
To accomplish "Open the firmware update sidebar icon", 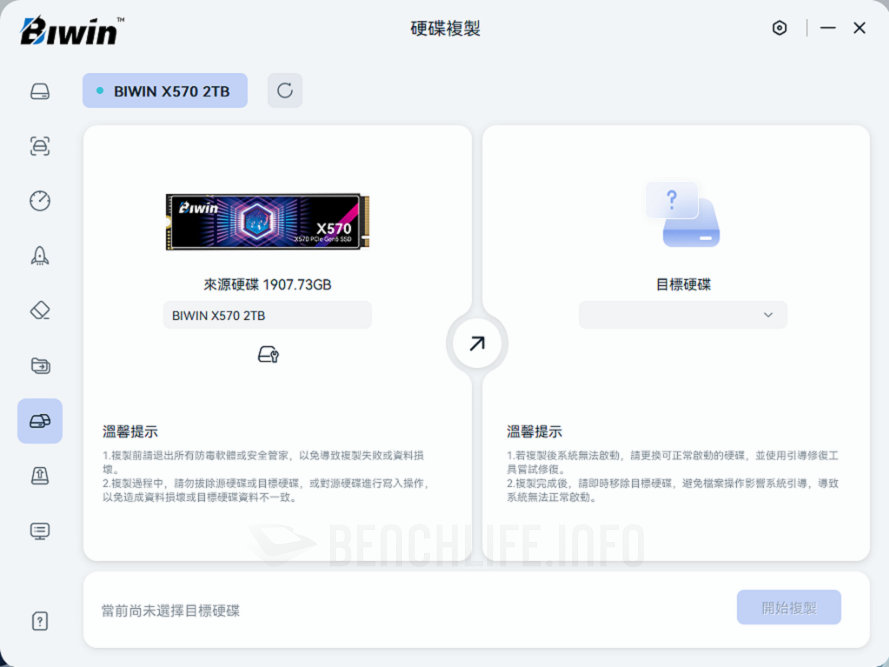I will (40, 476).
